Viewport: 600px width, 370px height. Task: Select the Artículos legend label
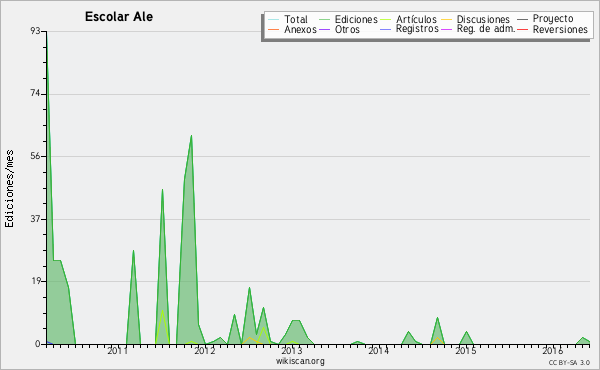point(416,19)
